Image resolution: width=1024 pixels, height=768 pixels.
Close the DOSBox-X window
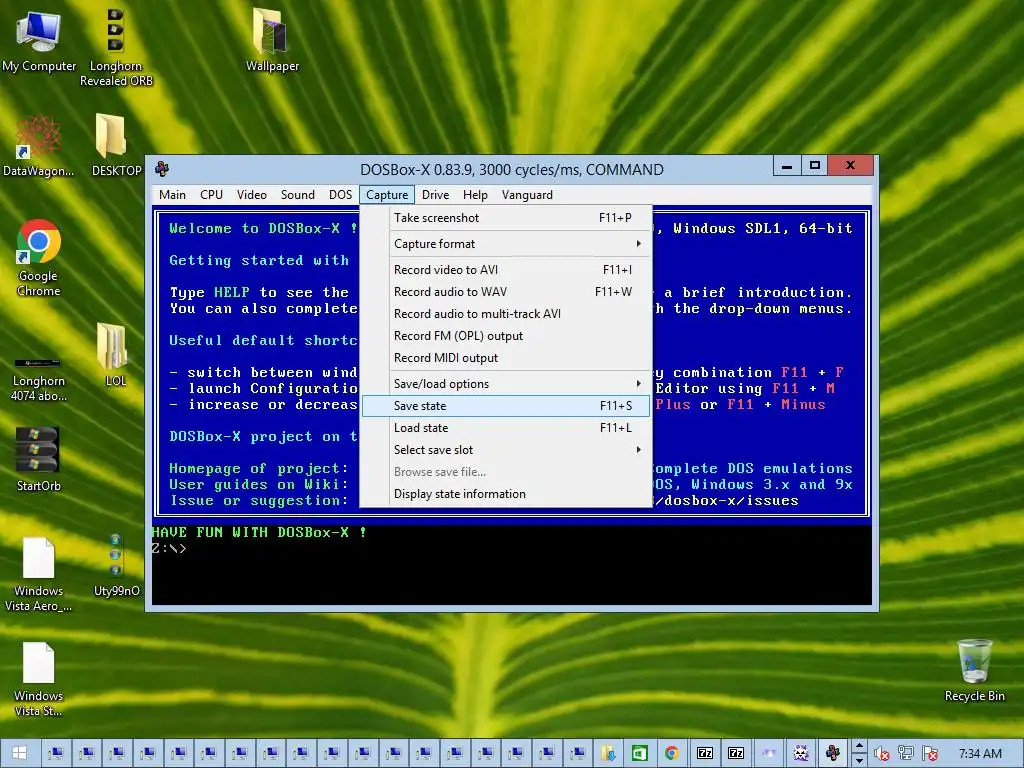click(x=850, y=166)
